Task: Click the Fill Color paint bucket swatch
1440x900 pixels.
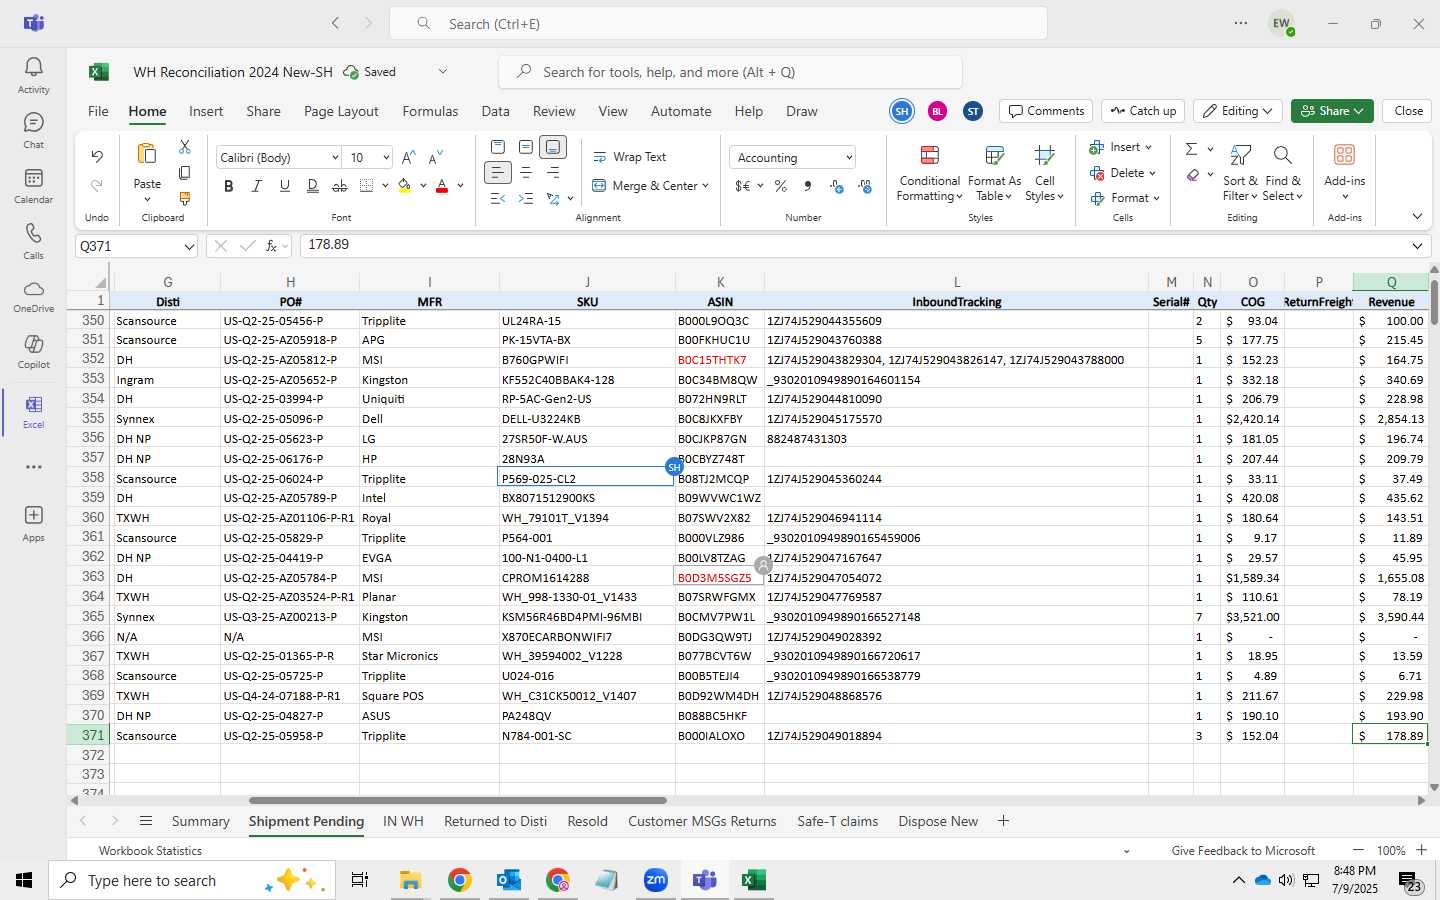Action: pos(405,186)
